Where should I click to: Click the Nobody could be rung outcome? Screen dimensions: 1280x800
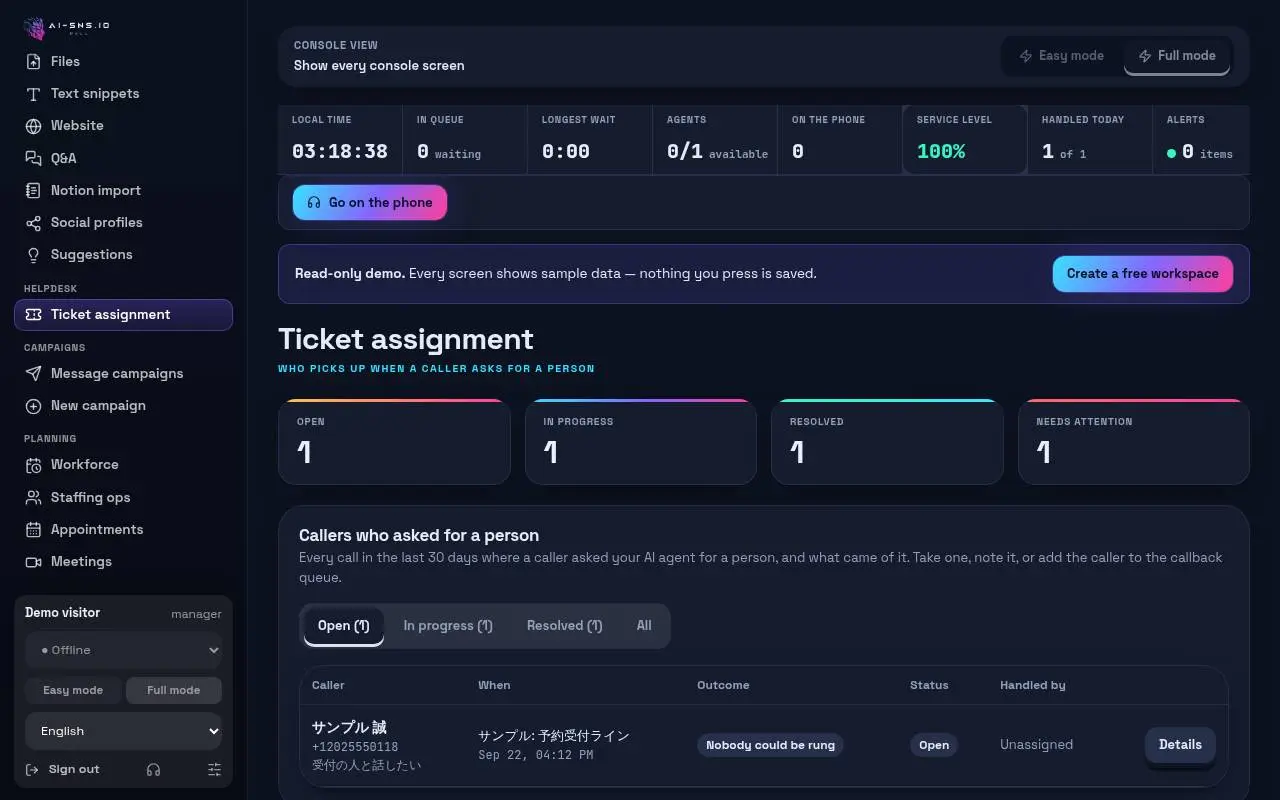[x=770, y=745]
